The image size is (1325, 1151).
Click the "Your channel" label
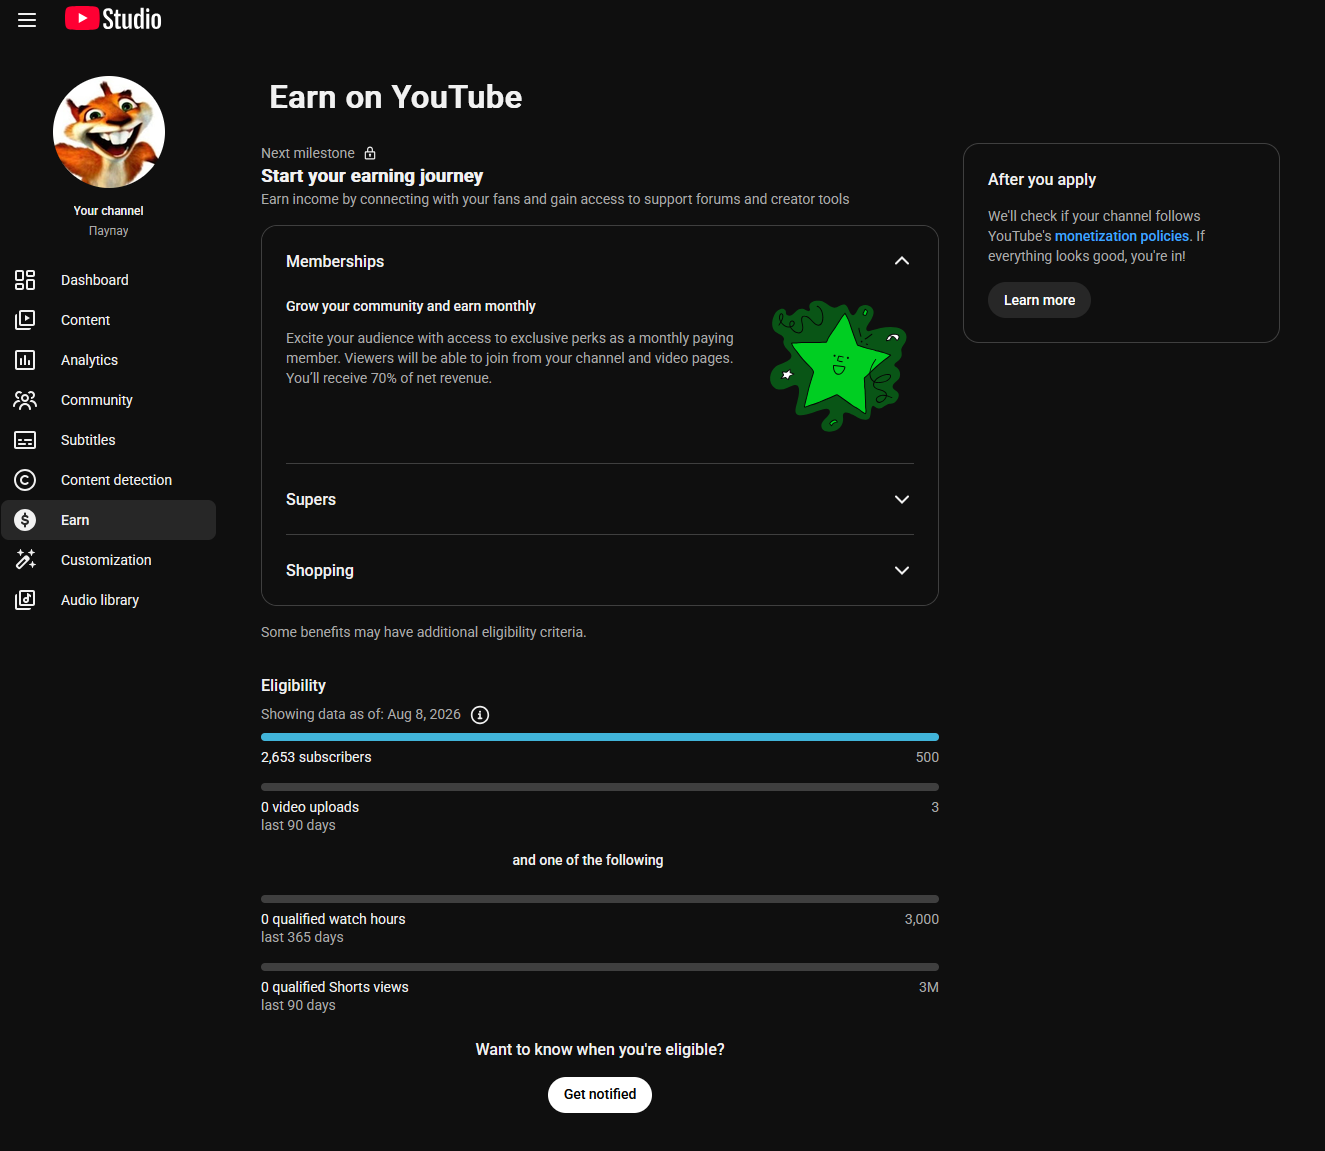pyautogui.click(x=108, y=211)
